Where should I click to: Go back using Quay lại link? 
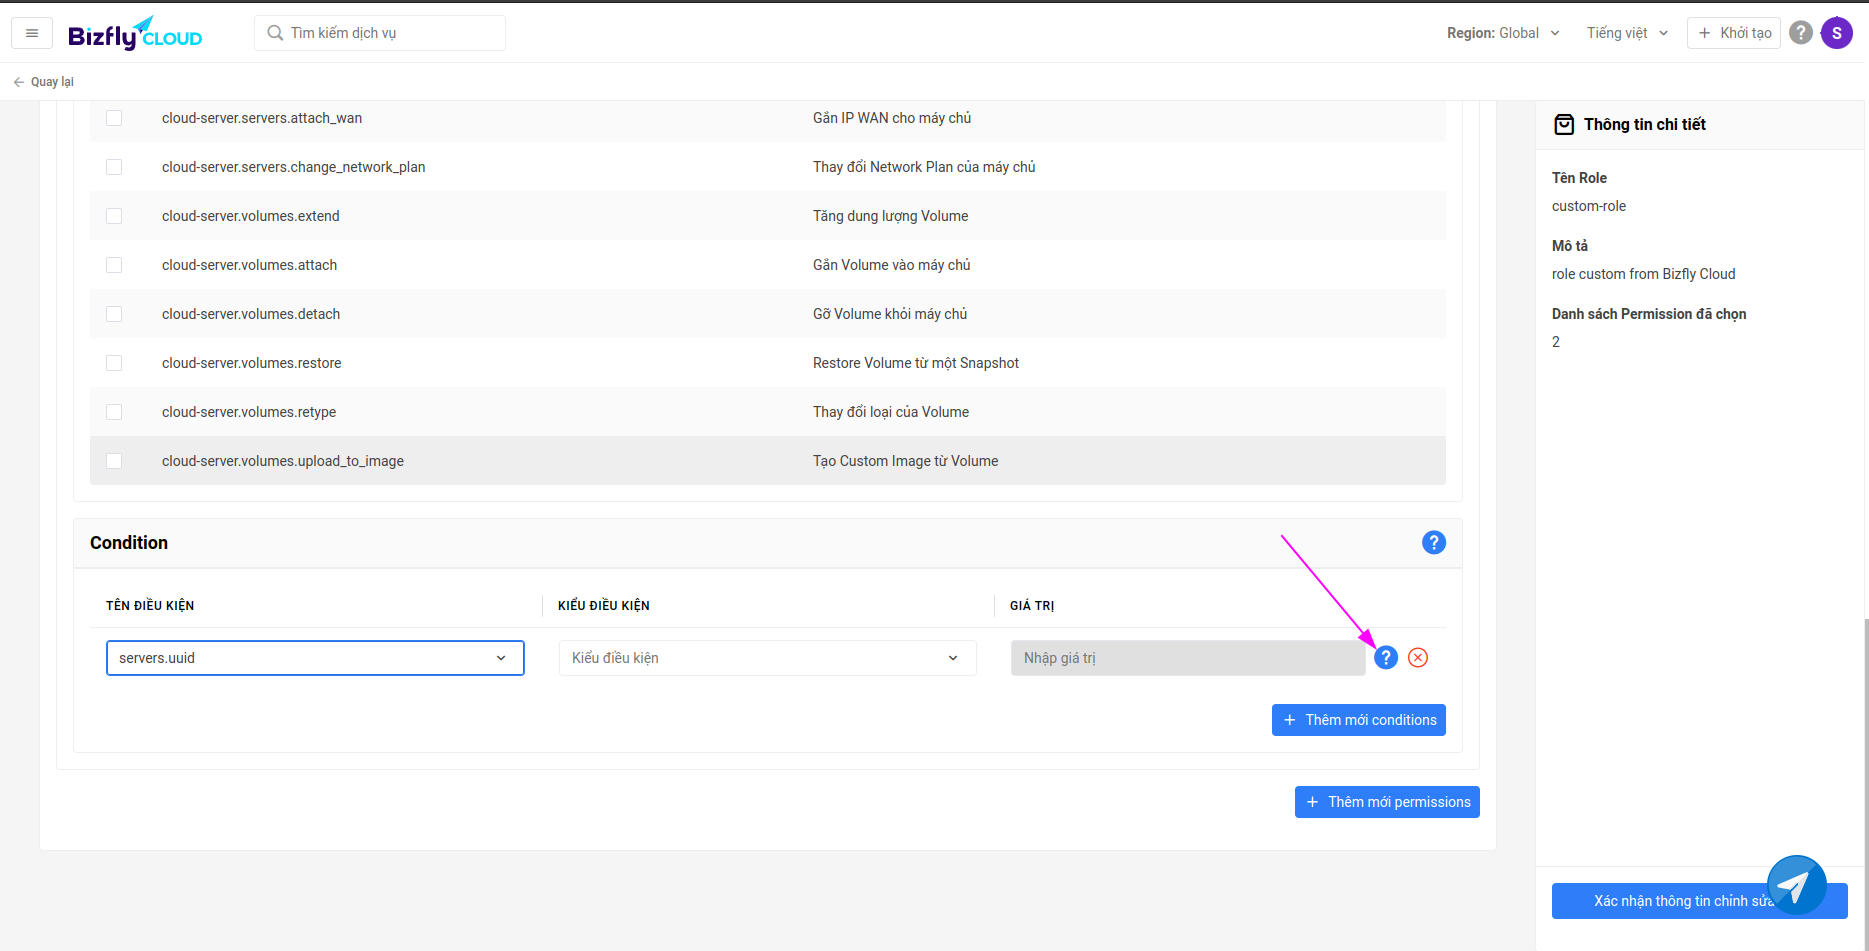pos(44,82)
